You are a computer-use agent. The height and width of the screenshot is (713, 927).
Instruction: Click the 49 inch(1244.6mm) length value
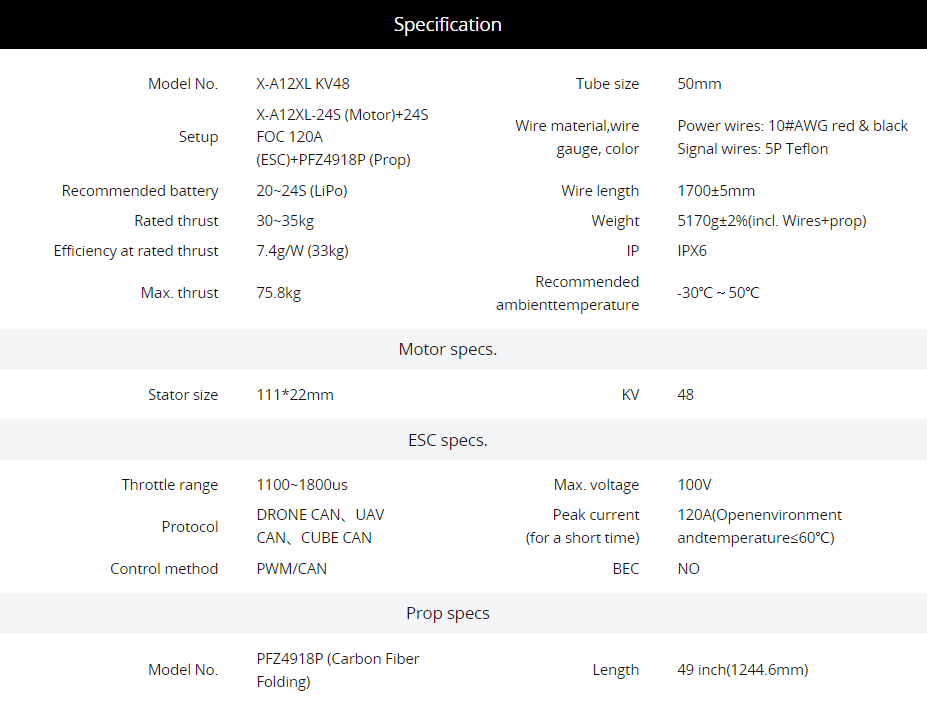[743, 670]
